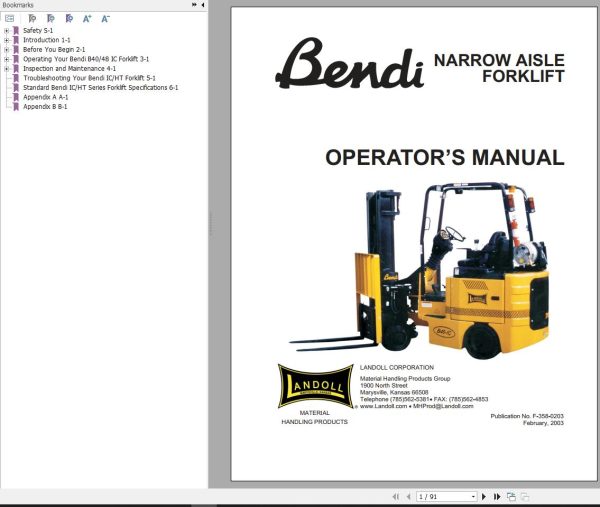Open the Appendix A A-1 bookmark
The width and height of the screenshot is (600, 507).
[x=46, y=97]
